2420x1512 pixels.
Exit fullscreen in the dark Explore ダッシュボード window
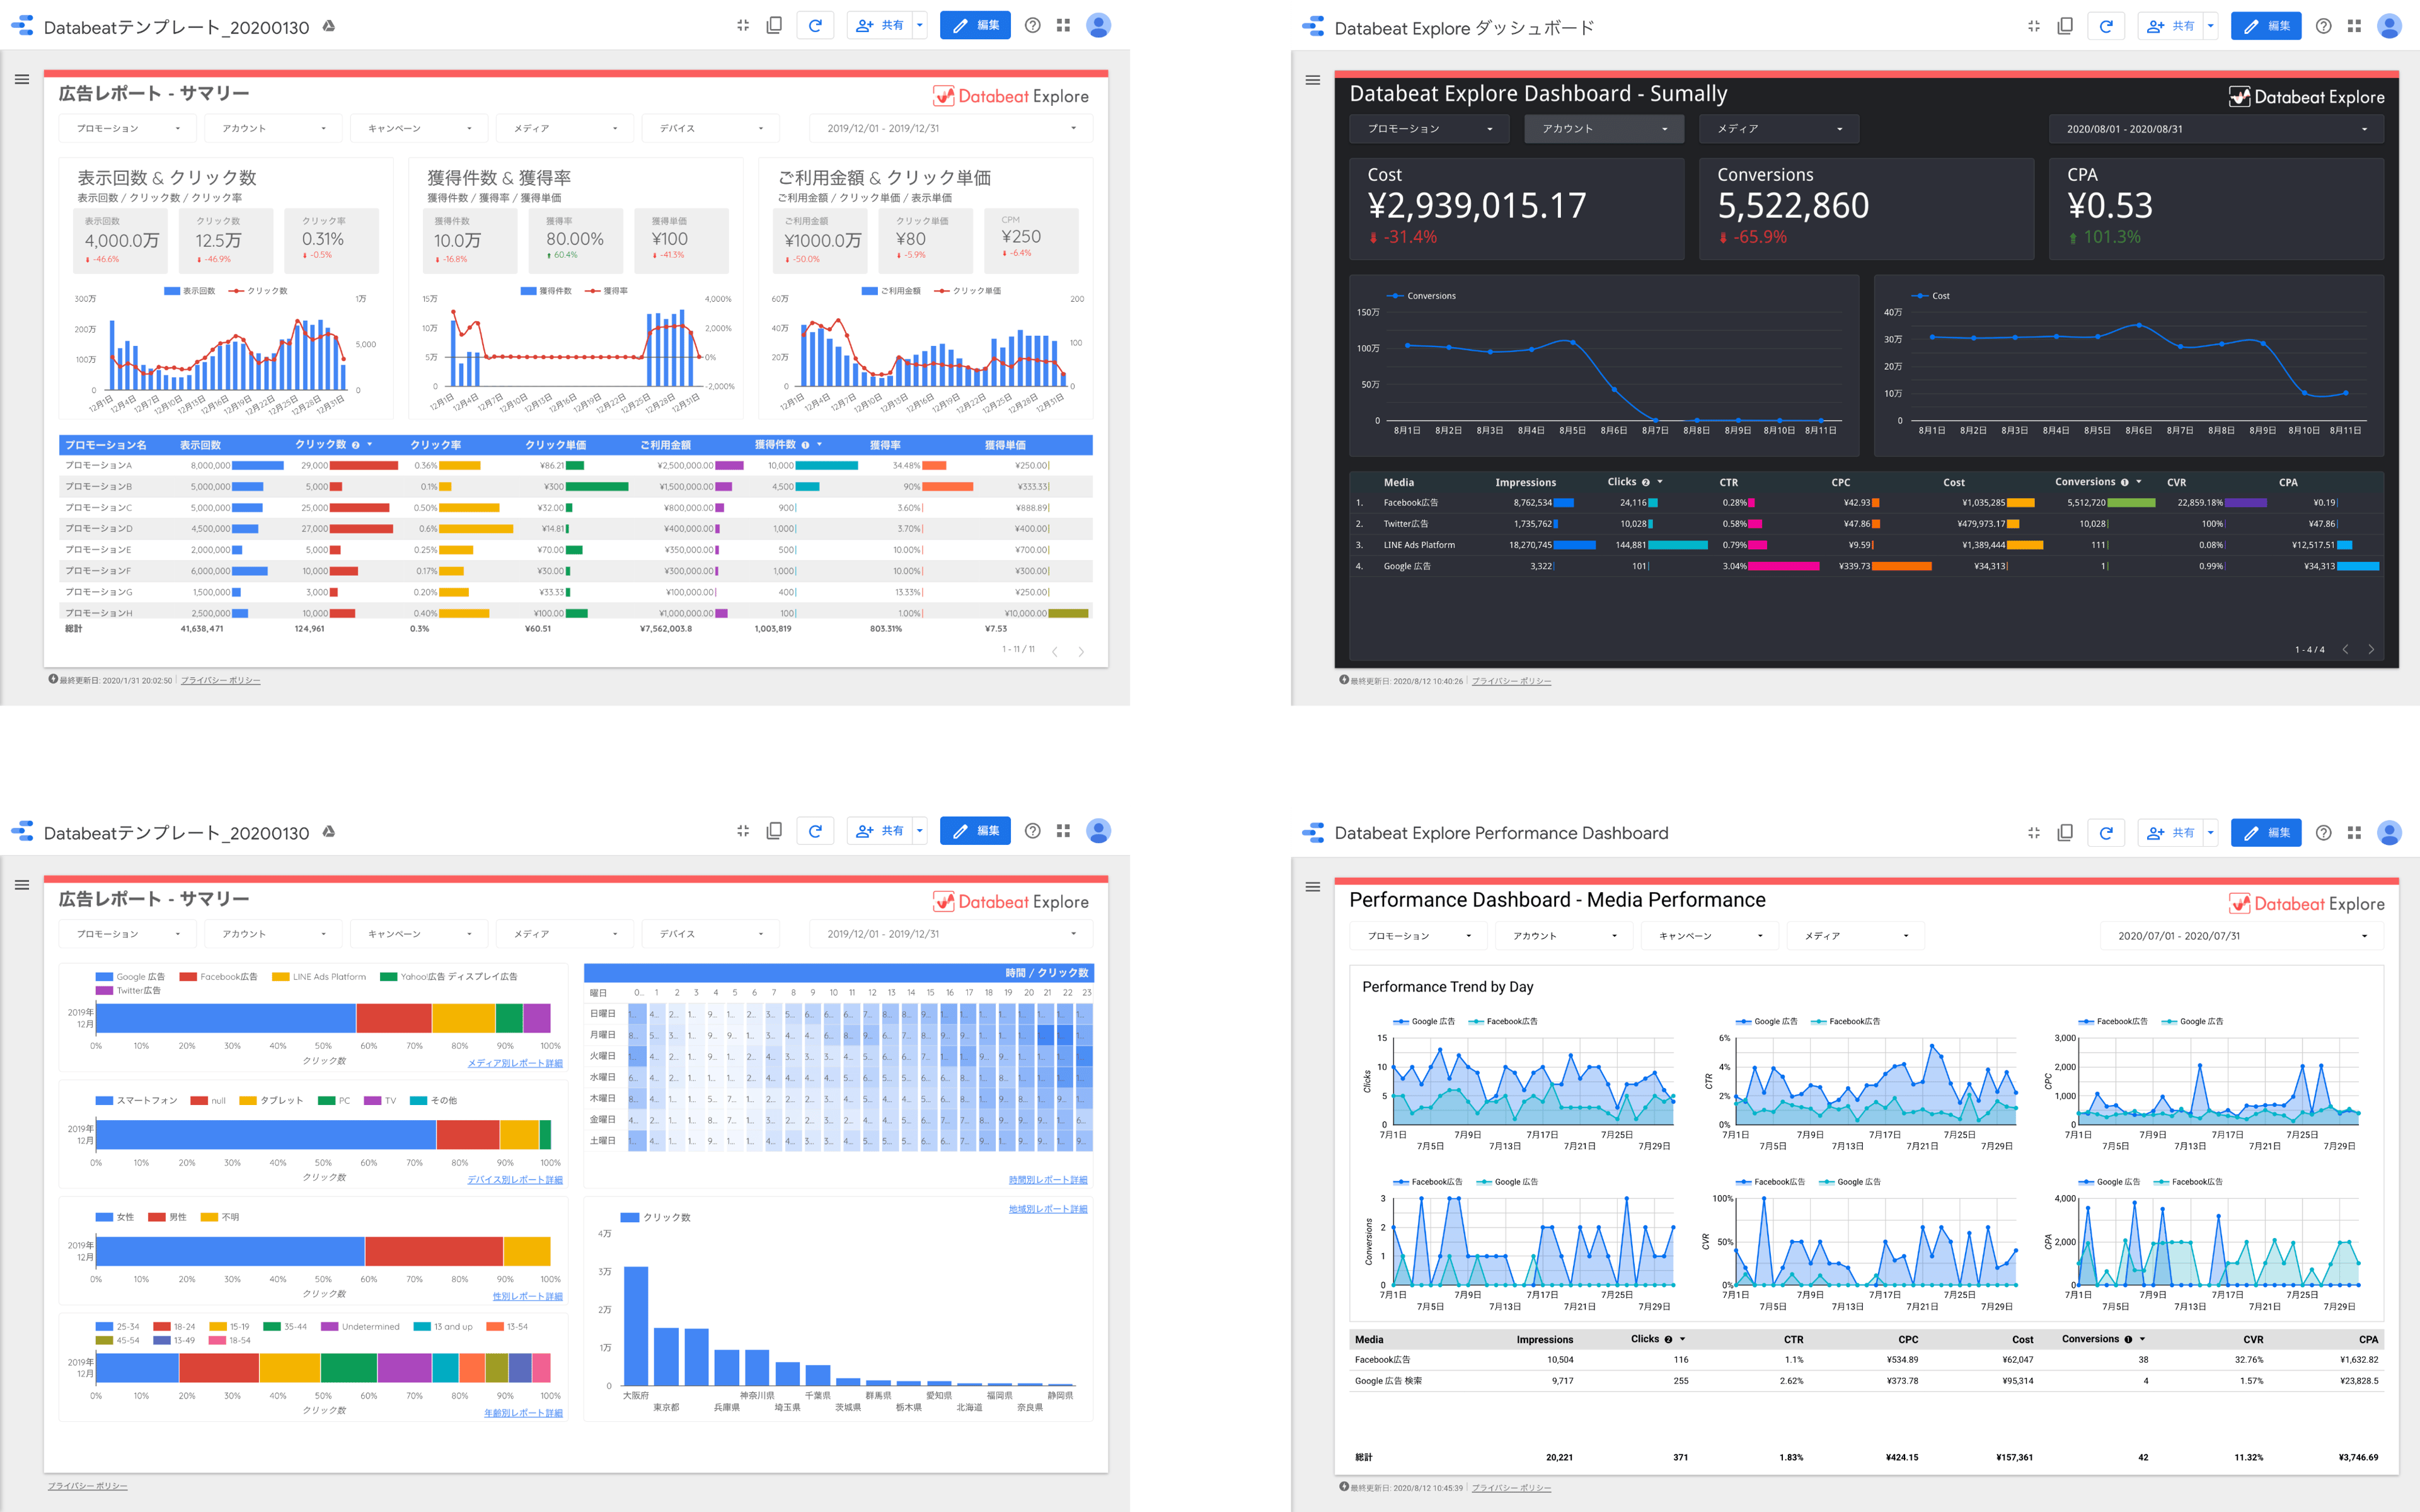coord(2034,26)
